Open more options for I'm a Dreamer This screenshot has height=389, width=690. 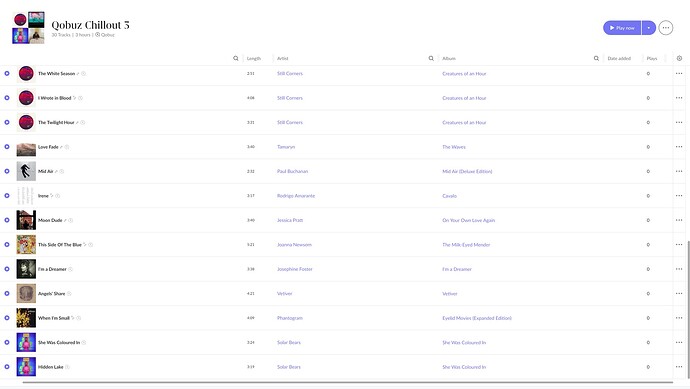pos(679,269)
